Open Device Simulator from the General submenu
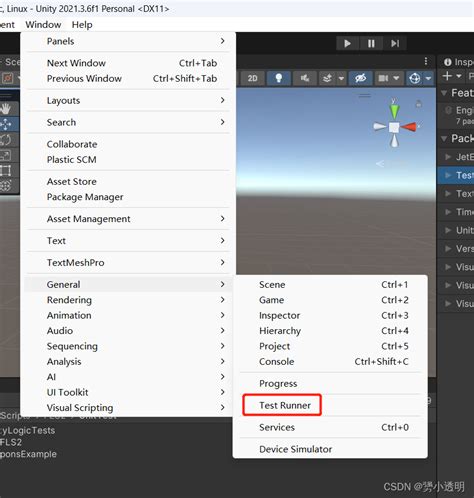This screenshot has width=474, height=498. tap(330, 449)
